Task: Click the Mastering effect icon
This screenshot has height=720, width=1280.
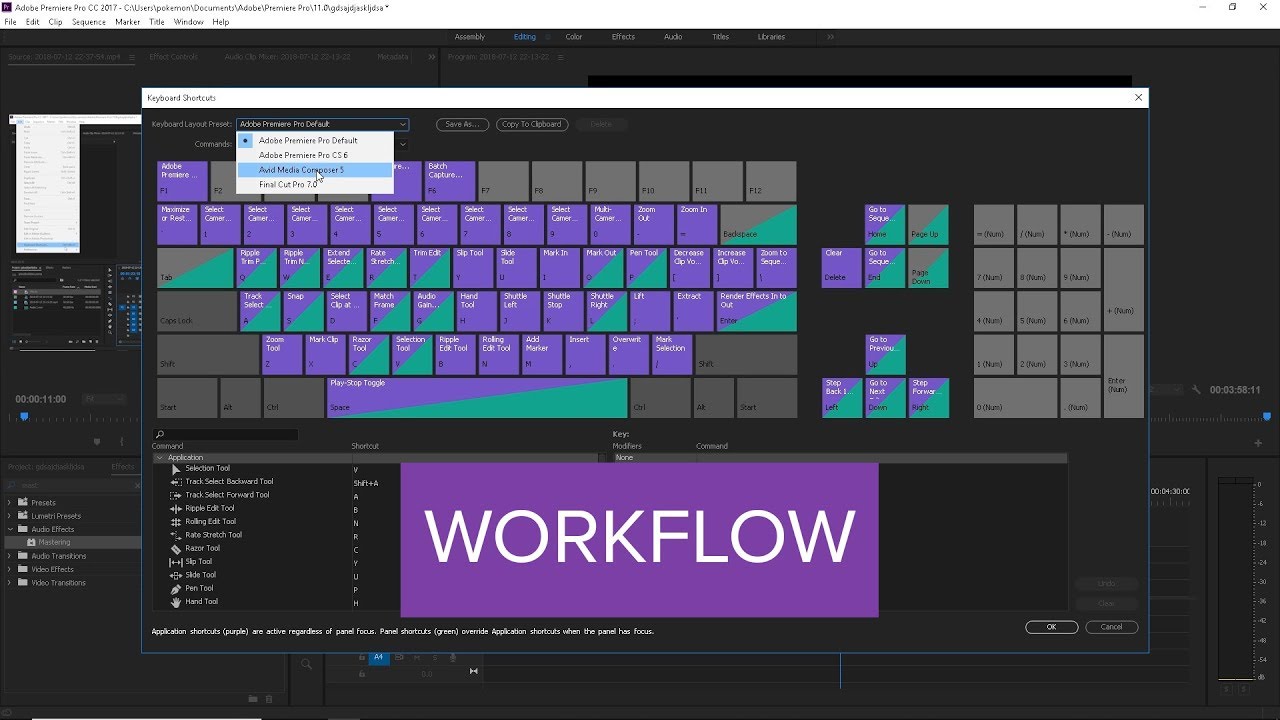Action: (x=31, y=542)
